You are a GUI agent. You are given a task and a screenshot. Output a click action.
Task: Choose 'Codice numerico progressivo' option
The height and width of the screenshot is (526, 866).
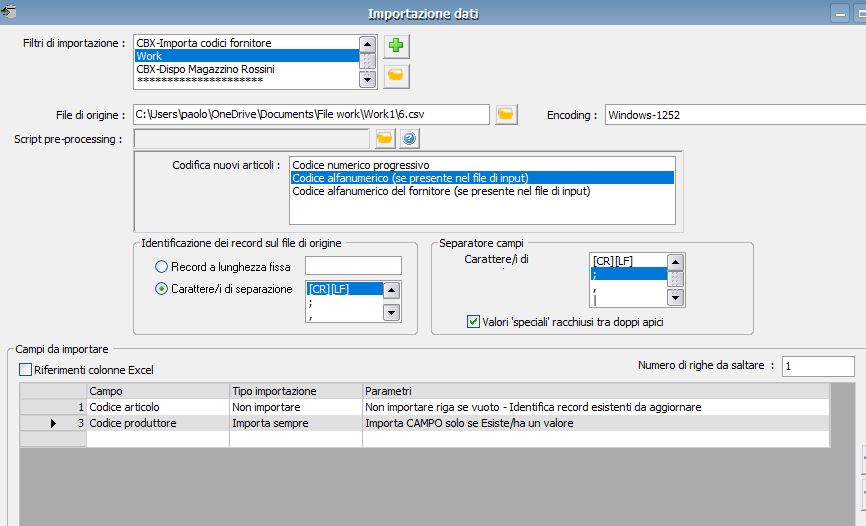pos(482,165)
